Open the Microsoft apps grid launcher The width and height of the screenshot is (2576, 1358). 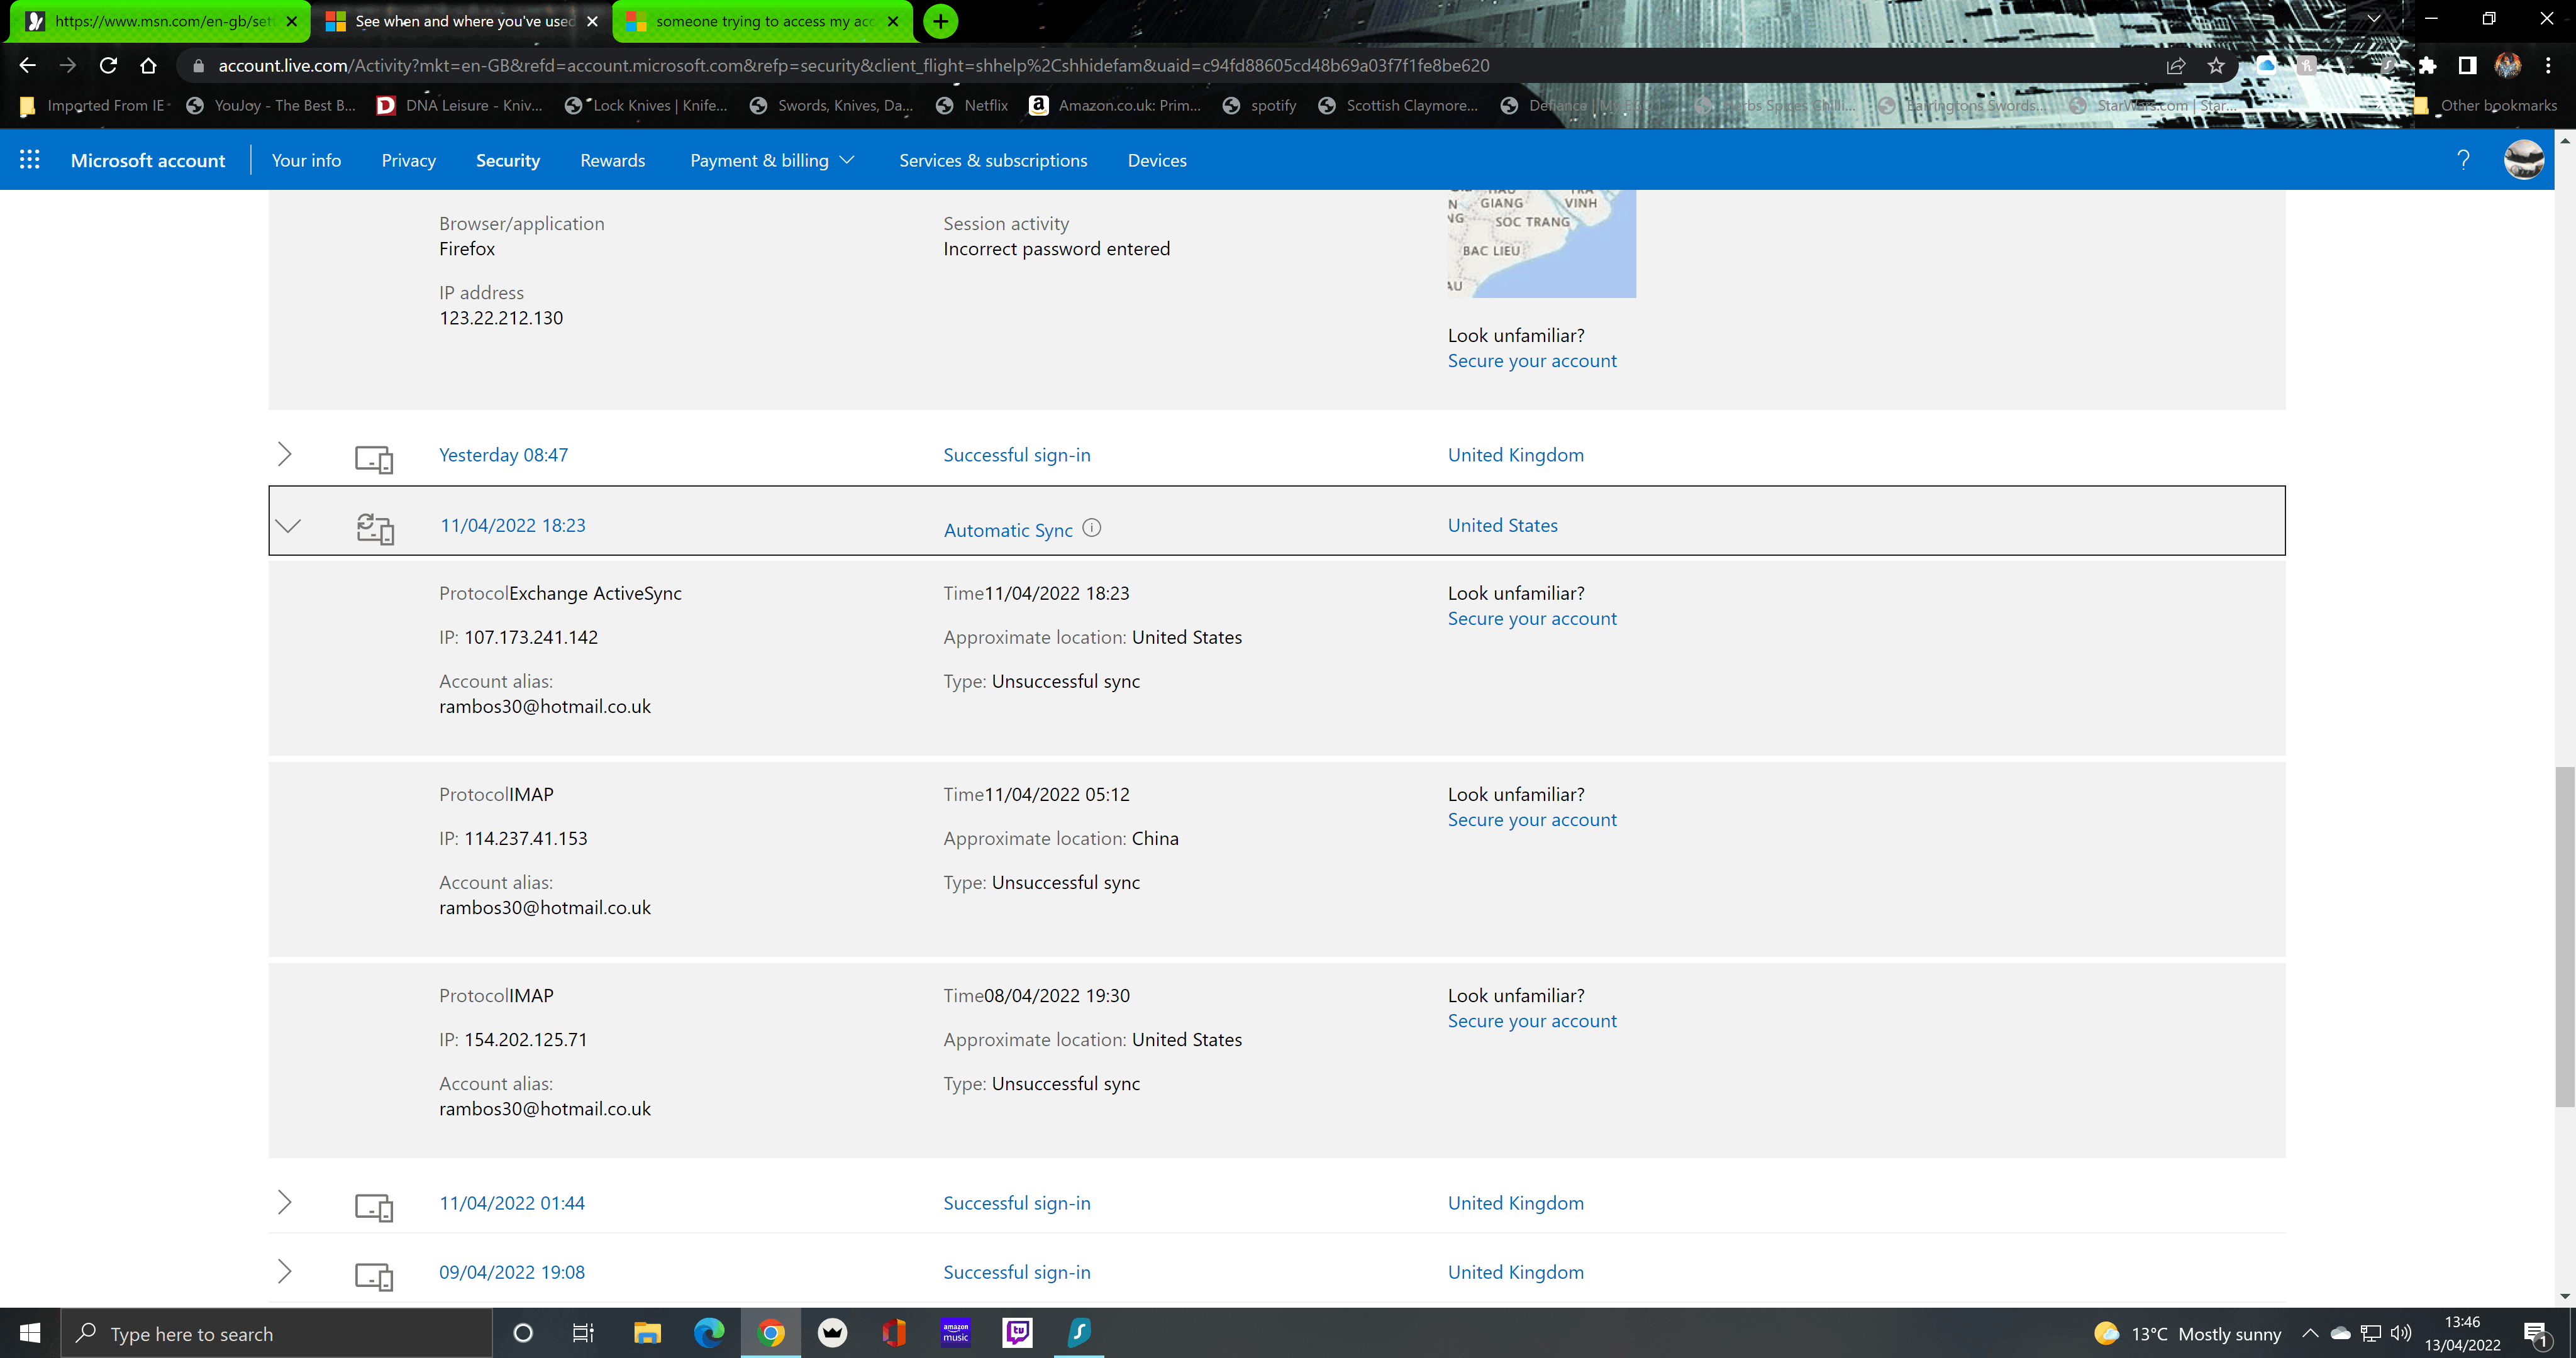coord(29,160)
